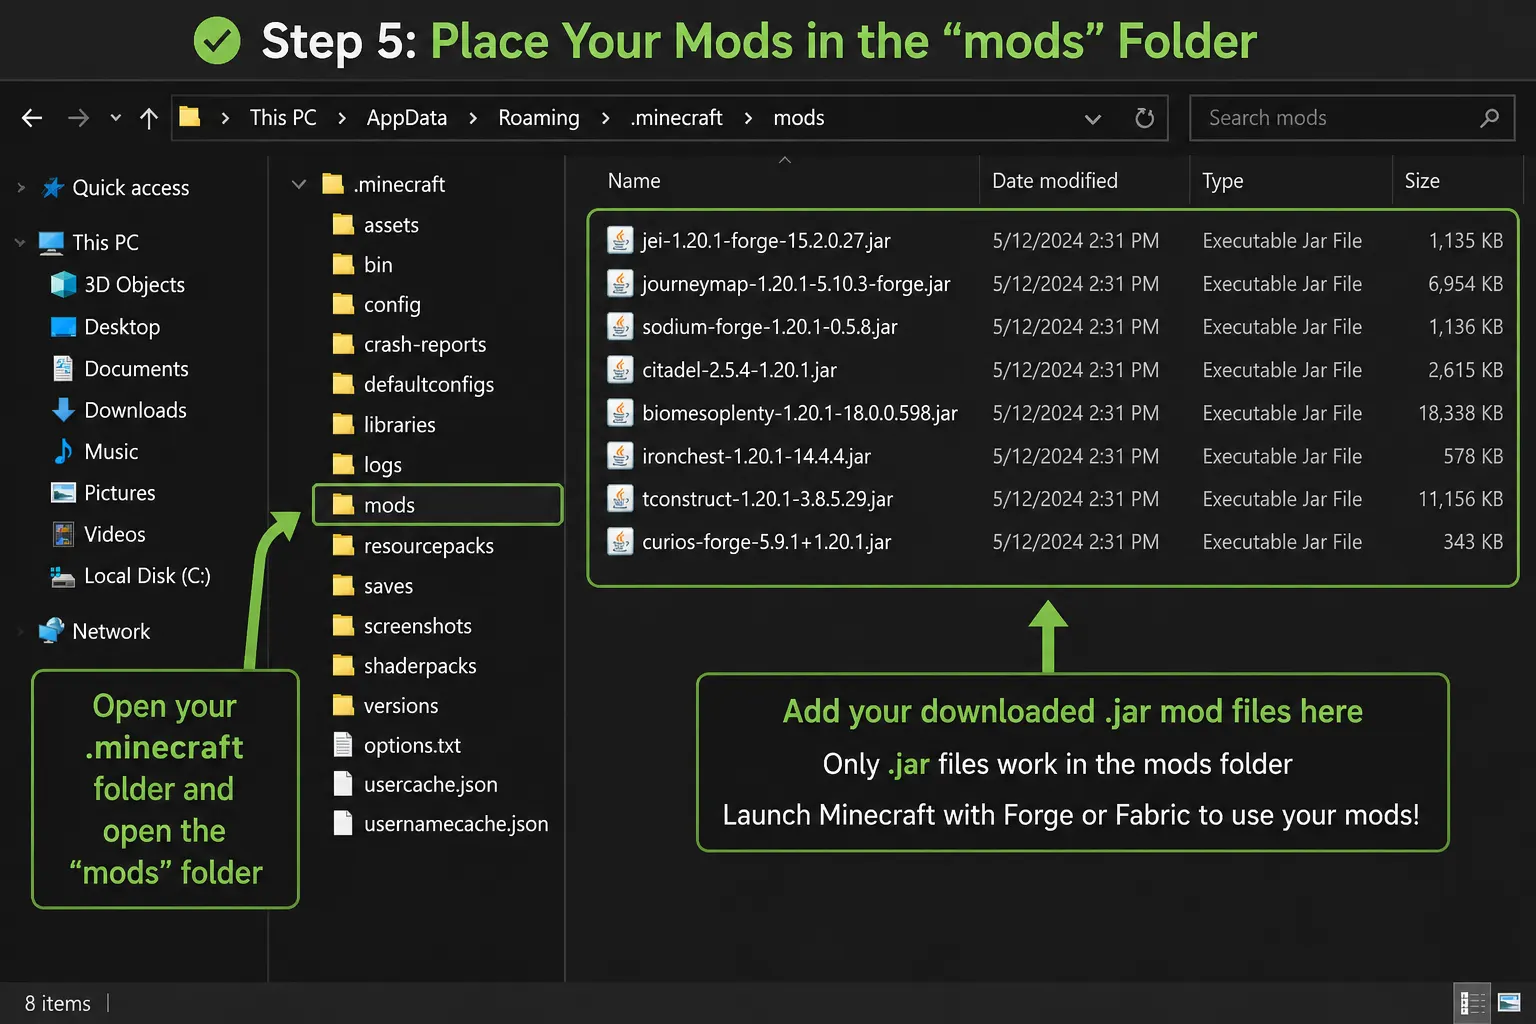Expand the Network tree node
Image resolution: width=1536 pixels, height=1024 pixels.
tap(21, 631)
